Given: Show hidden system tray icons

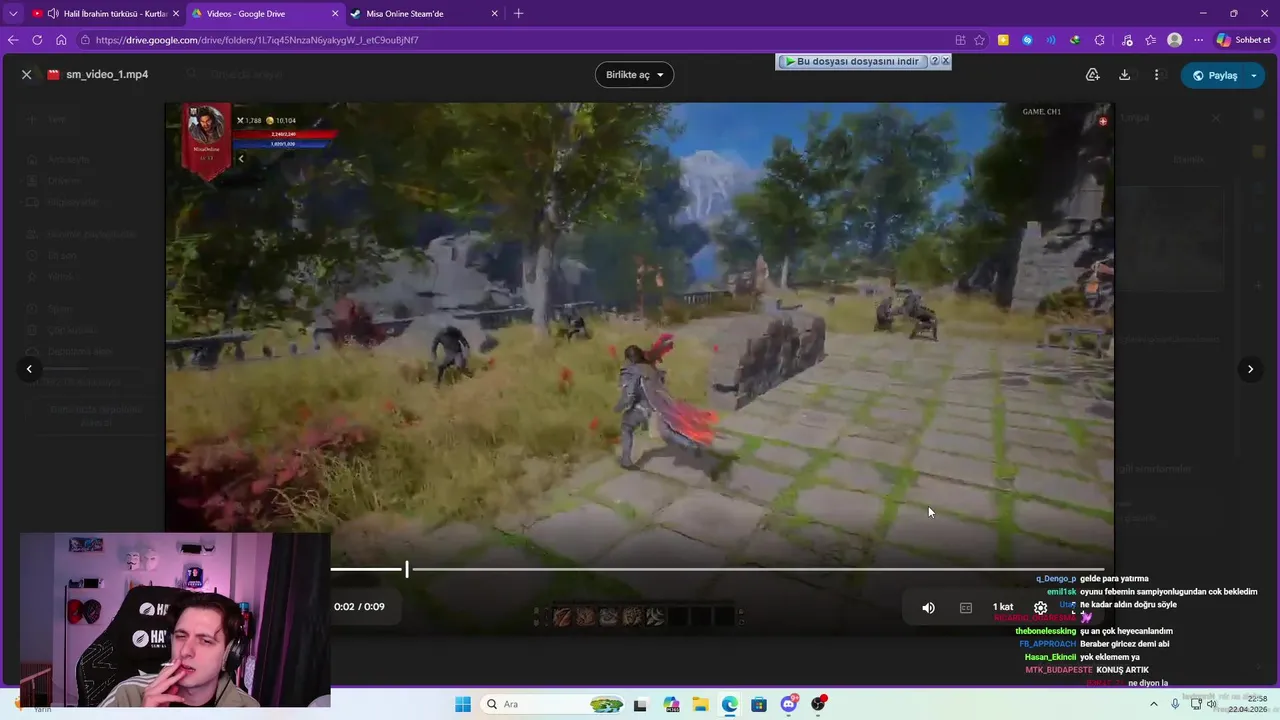Looking at the screenshot, I should click(1153, 704).
